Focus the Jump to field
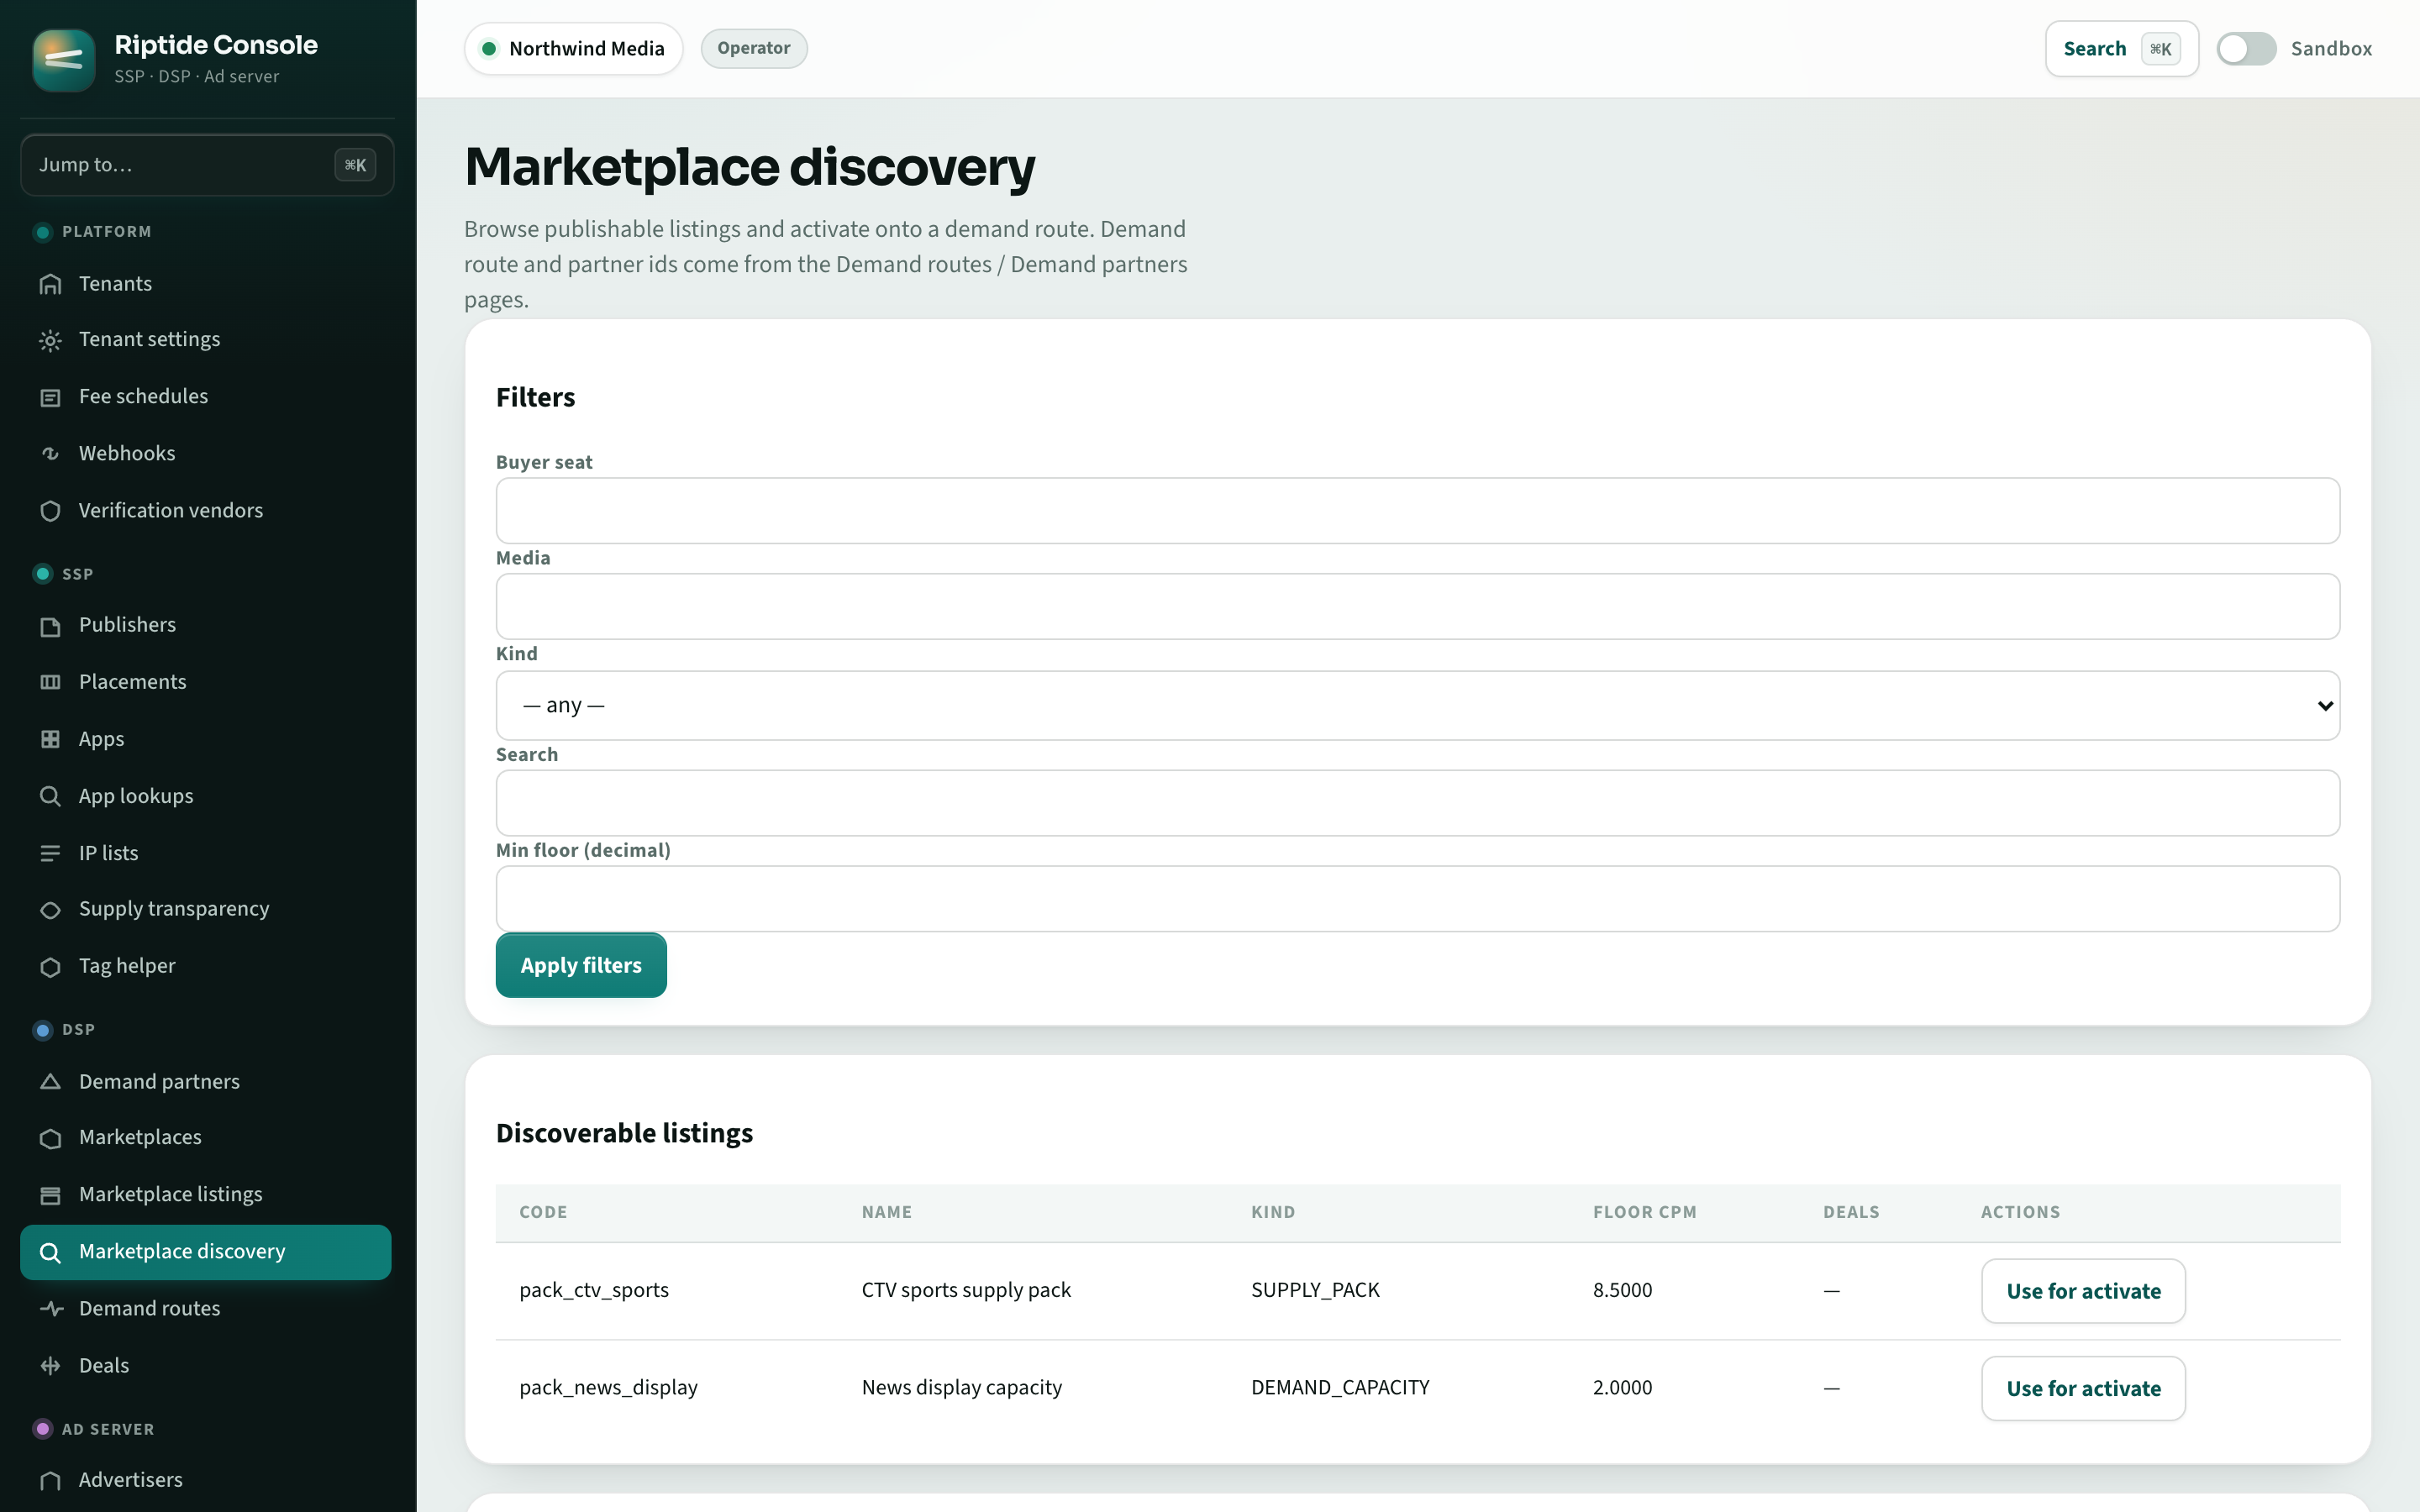2420x1512 pixels. [x=207, y=165]
